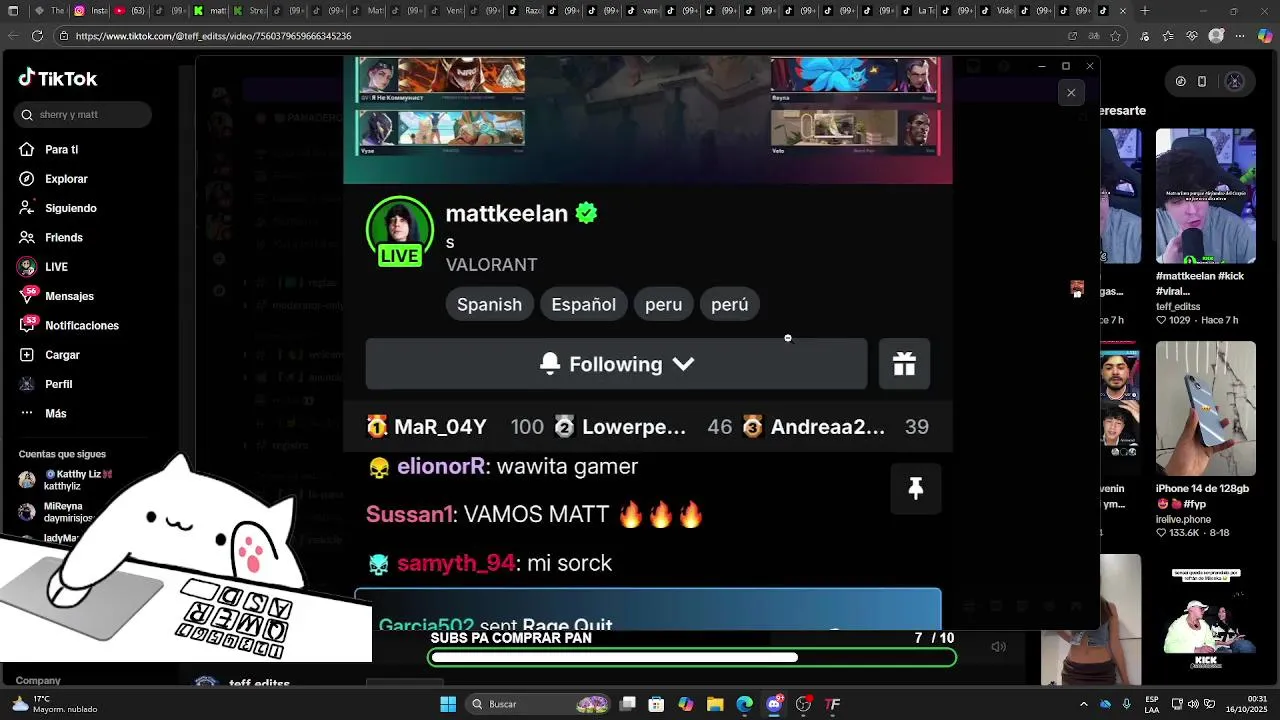The width and height of the screenshot is (1280, 720).
Task: Switch to the Instagram browser tab
Action: point(89,11)
